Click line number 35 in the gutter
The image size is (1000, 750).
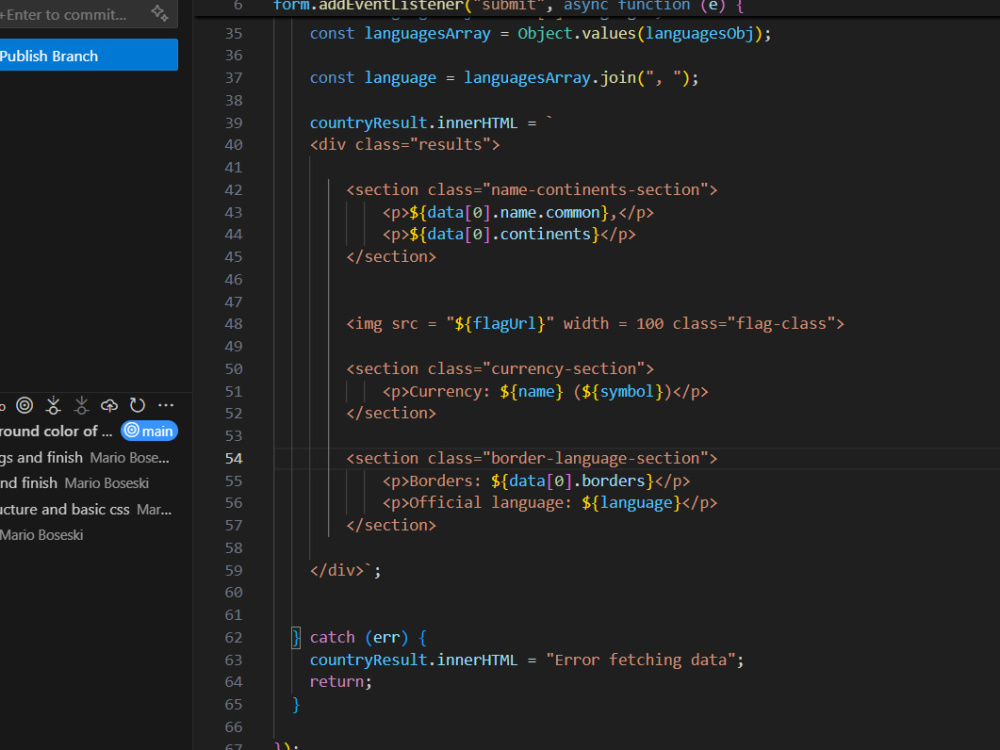(x=233, y=33)
